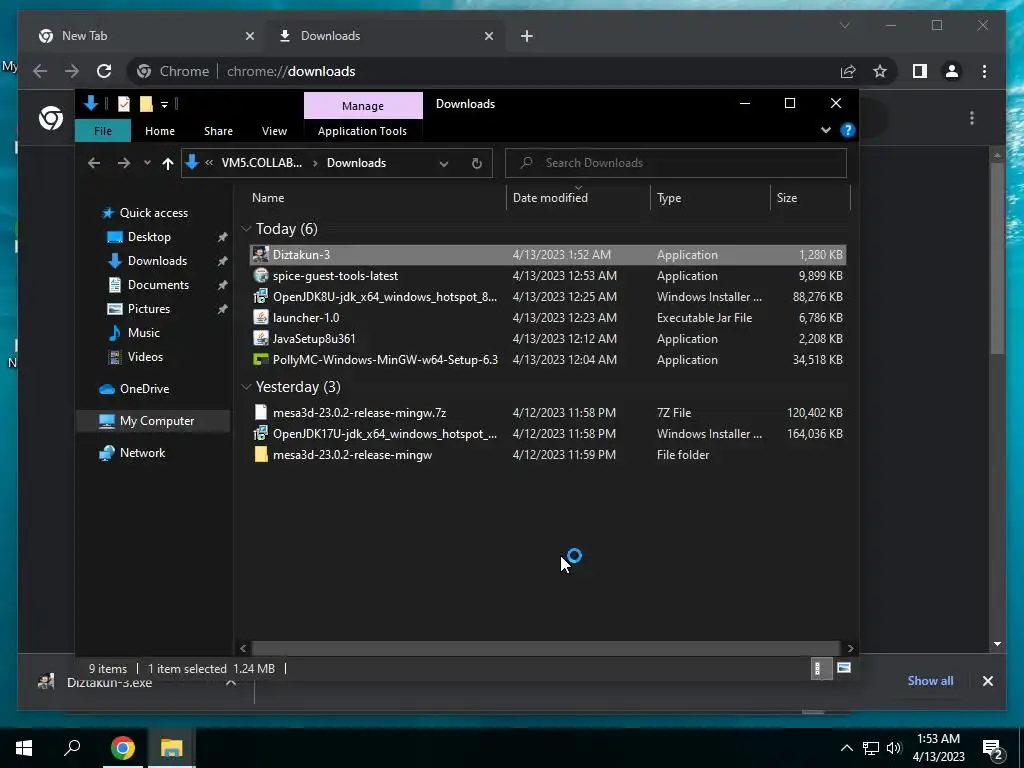Click the Manage contextual tab

[363, 106]
